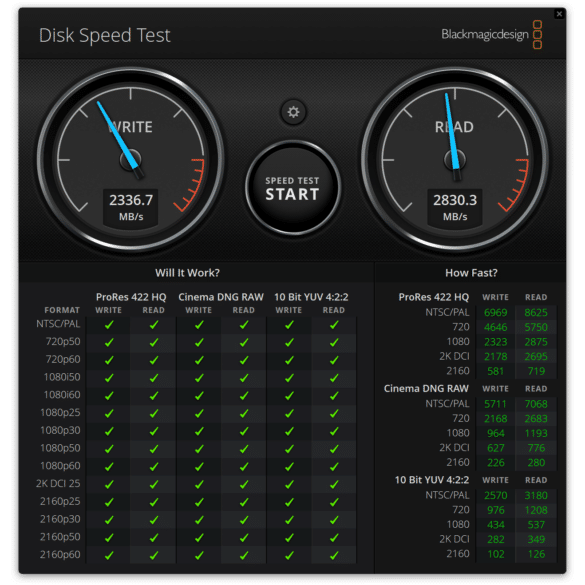Click NTSC/PAL ProRes read checkmark
The width and height of the screenshot is (585, 585).
pyautogui.click(x=153, y=325)
